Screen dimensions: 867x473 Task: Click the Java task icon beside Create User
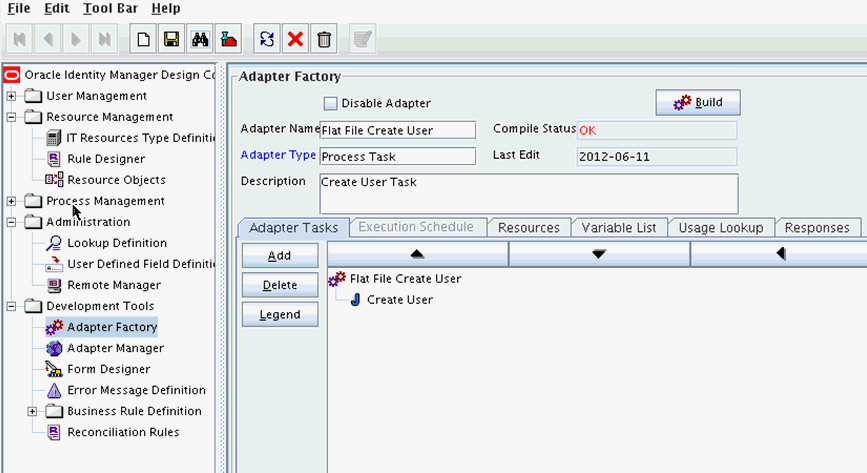tap(356, 300)
